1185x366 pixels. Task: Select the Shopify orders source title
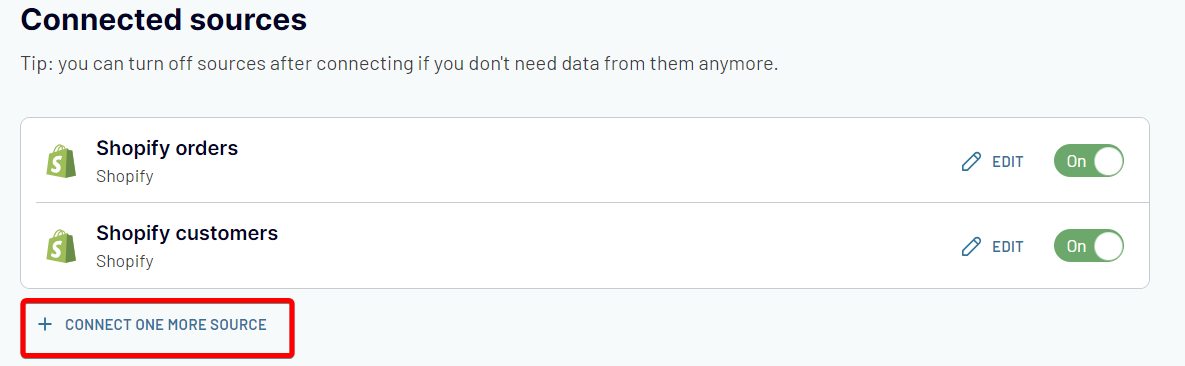coord(167,148)
